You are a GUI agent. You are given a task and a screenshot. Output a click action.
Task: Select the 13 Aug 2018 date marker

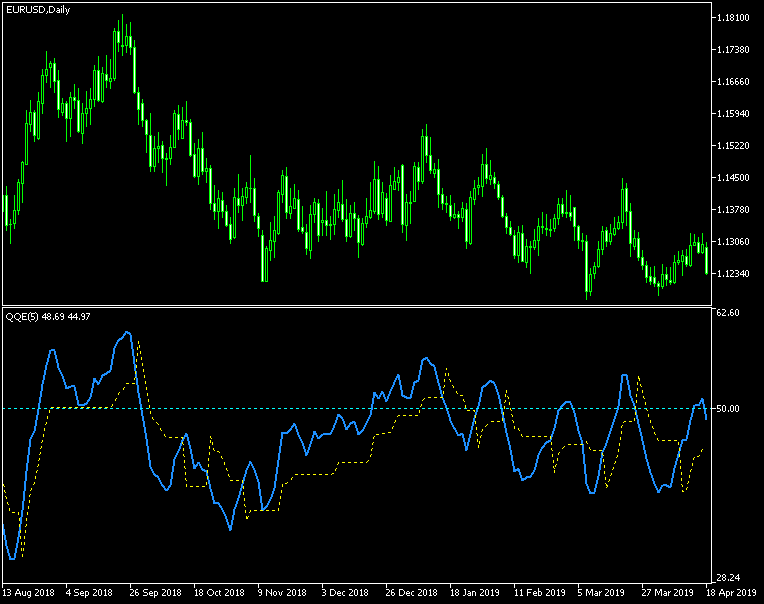point(28,593)
